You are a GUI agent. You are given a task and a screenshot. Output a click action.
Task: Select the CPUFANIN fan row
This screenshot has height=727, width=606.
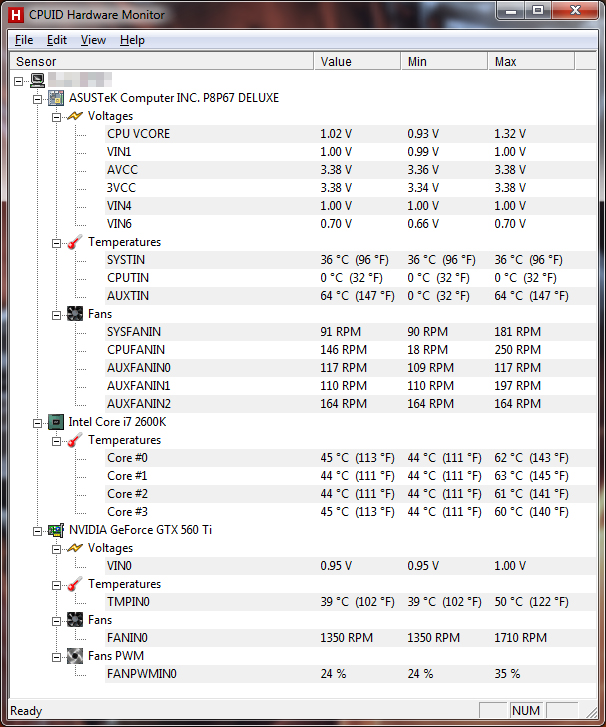(x=351, y=350)
